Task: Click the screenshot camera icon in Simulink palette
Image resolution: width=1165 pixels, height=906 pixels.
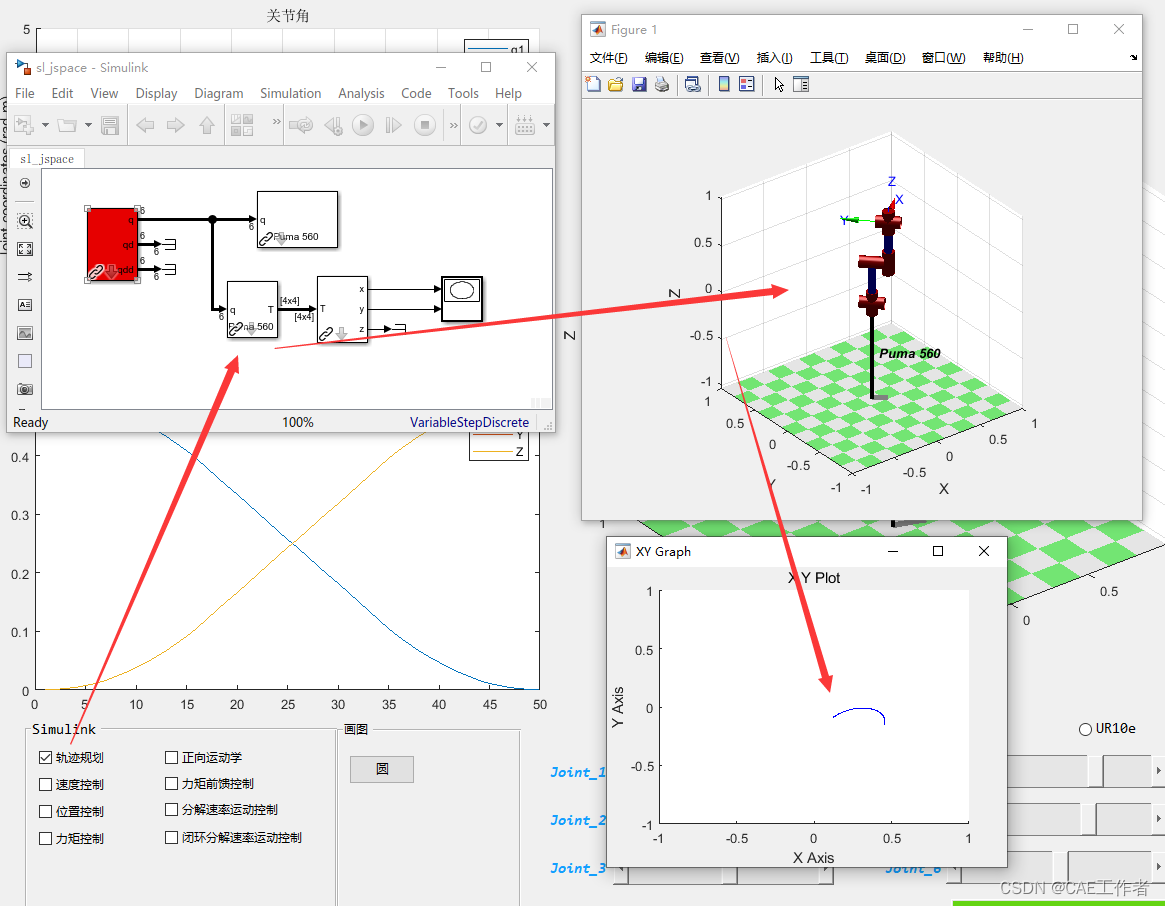Action: click(25, 389)
